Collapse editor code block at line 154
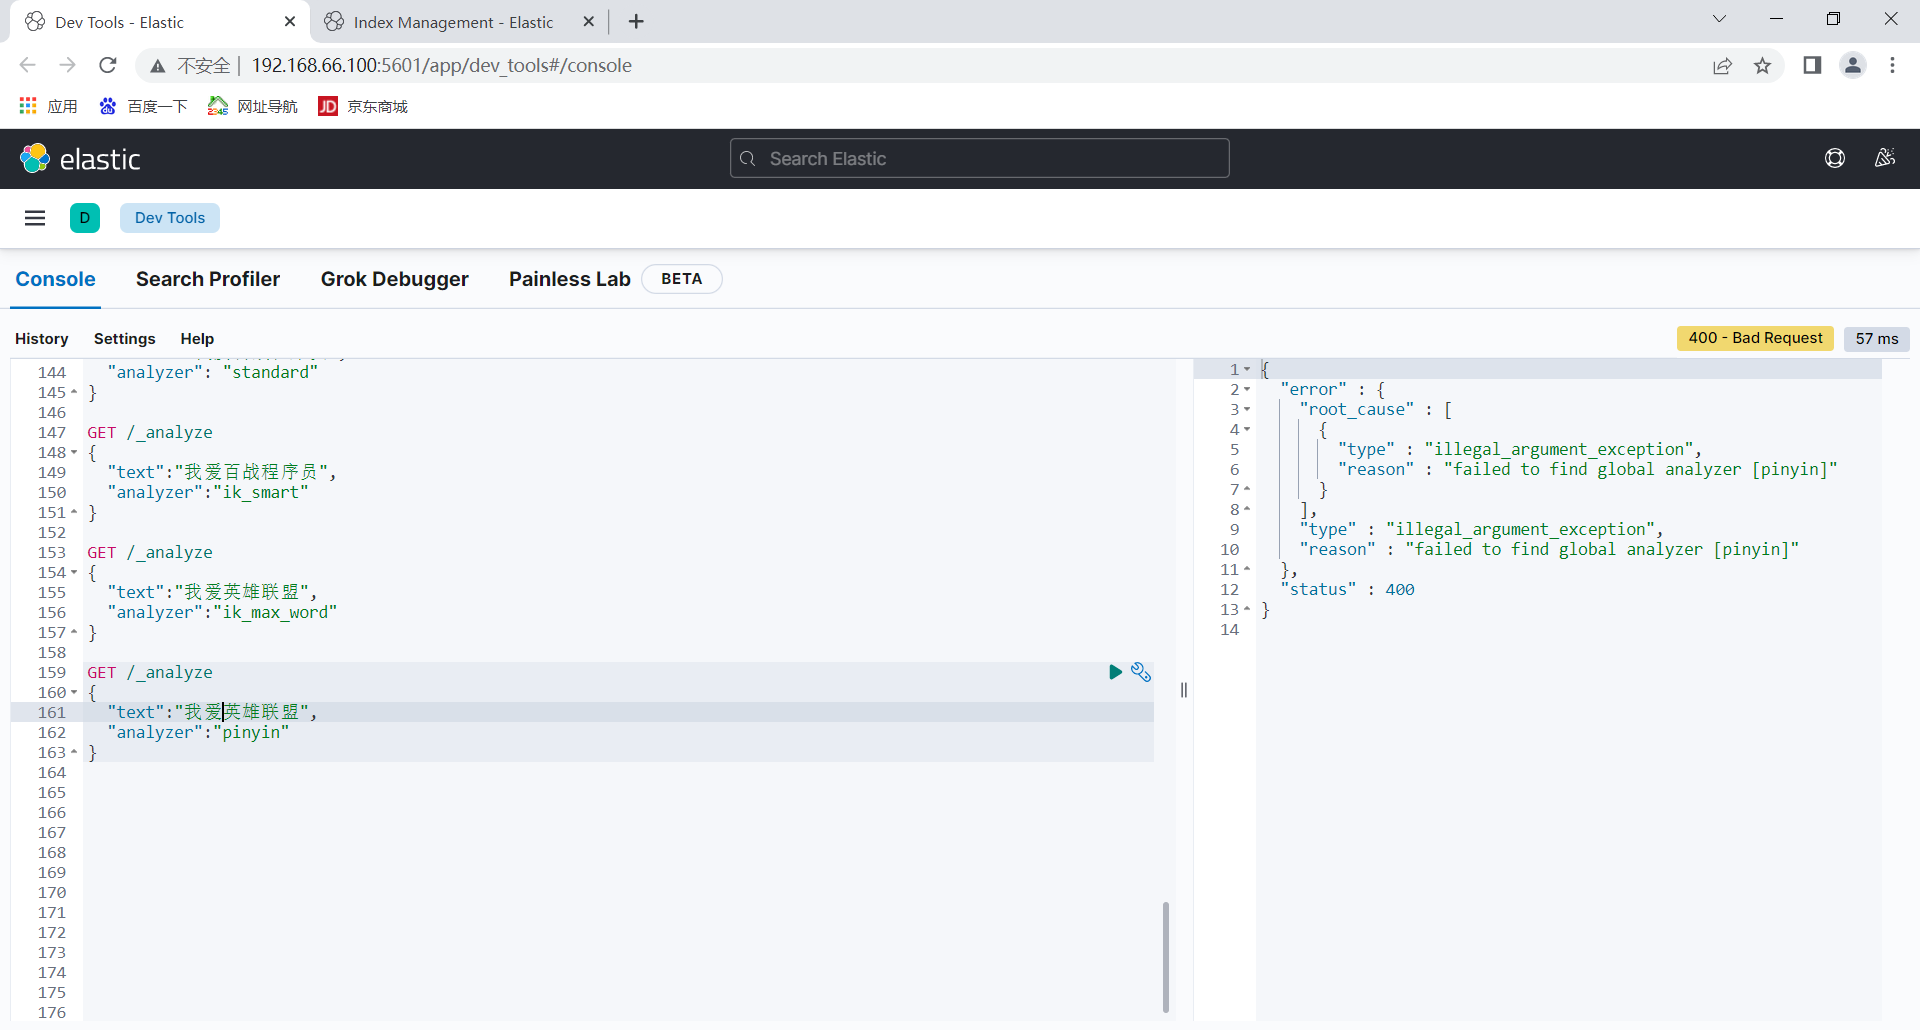 point(74,572)
